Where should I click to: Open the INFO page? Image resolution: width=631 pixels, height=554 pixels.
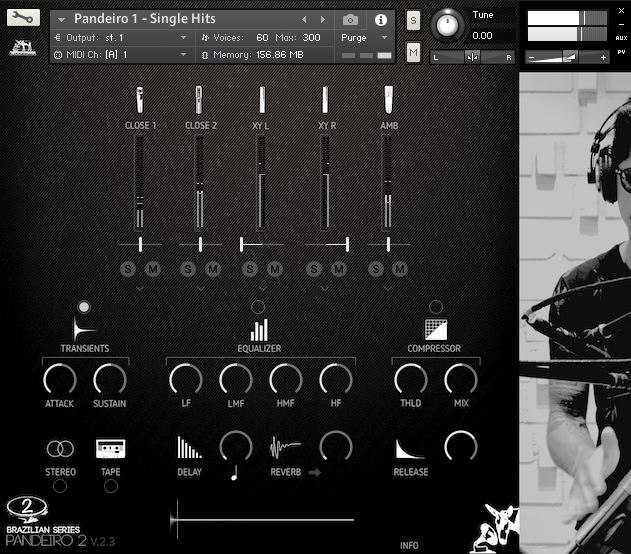(x=409, y=545)
